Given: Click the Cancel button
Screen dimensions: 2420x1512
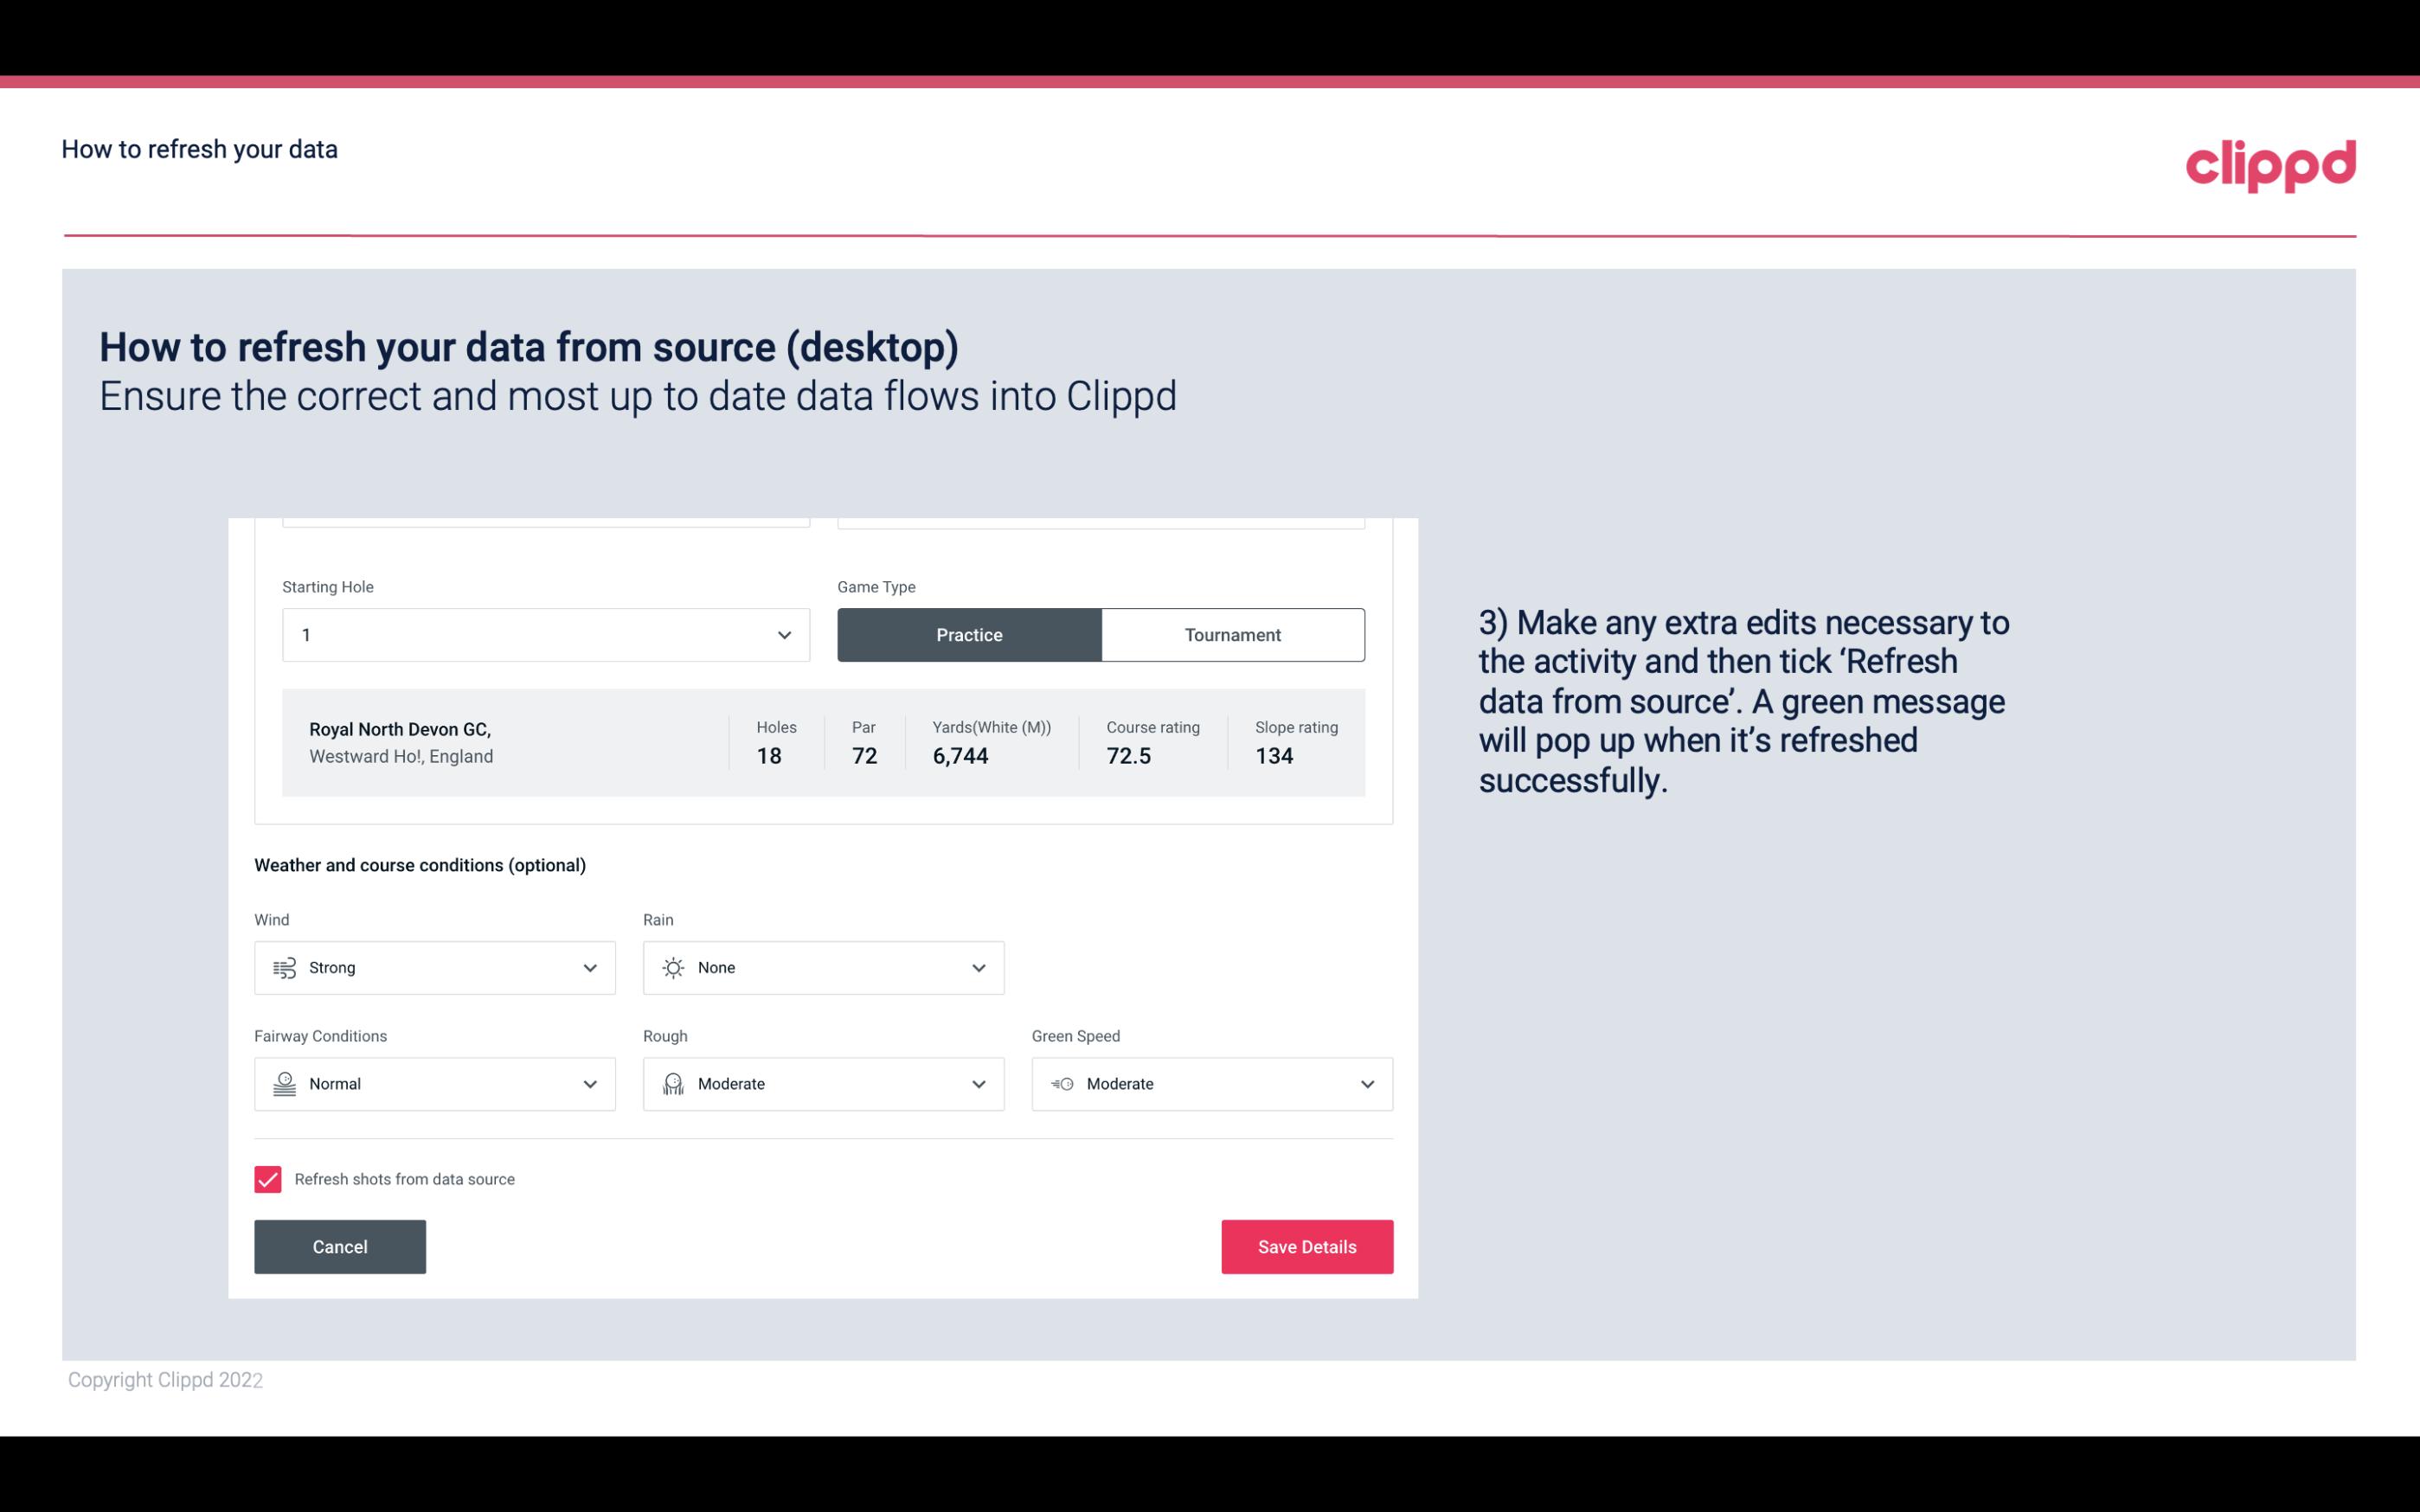Looking at the screenshot, I should pos(340,1246).
